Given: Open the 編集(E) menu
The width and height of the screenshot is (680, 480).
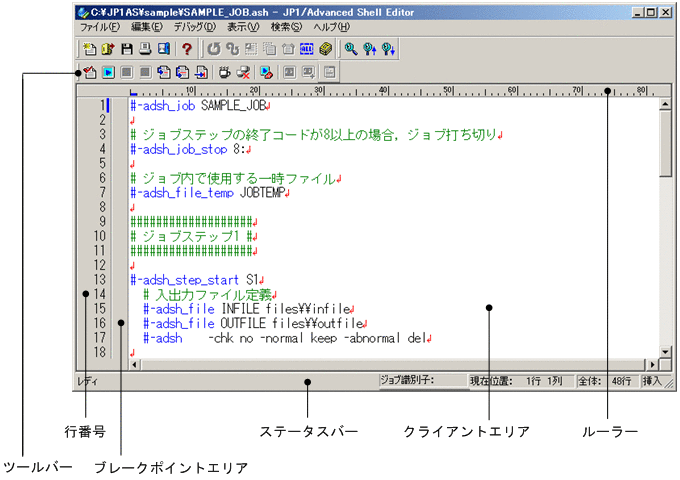Looking at the screenshot, I should tap(146, 26).
